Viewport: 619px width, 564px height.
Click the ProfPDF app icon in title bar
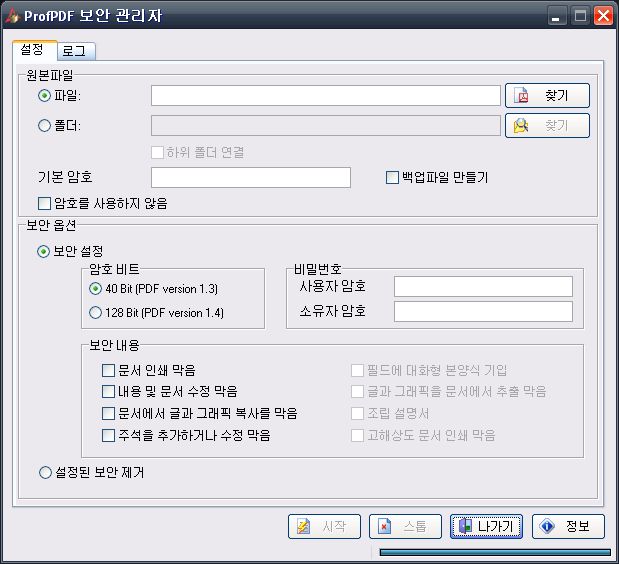(x=12, y=15)
